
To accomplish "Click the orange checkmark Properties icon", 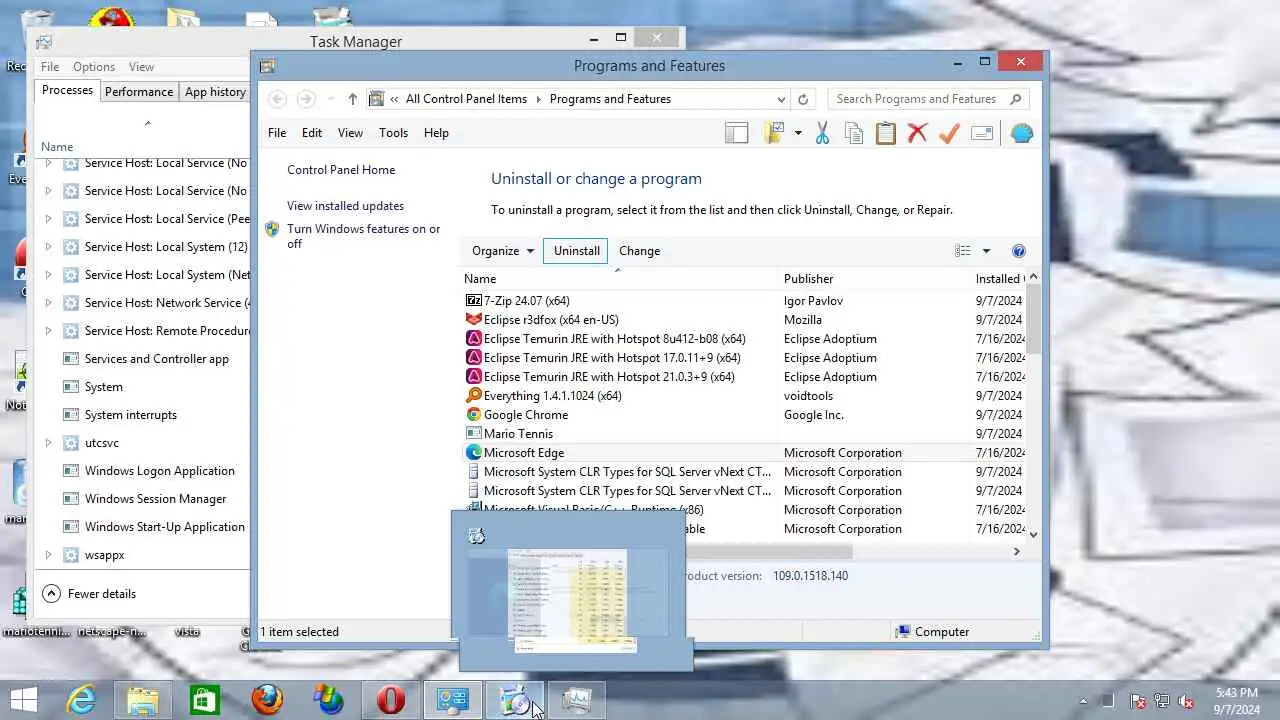I will pyautogui.click(x=949, y=133).
